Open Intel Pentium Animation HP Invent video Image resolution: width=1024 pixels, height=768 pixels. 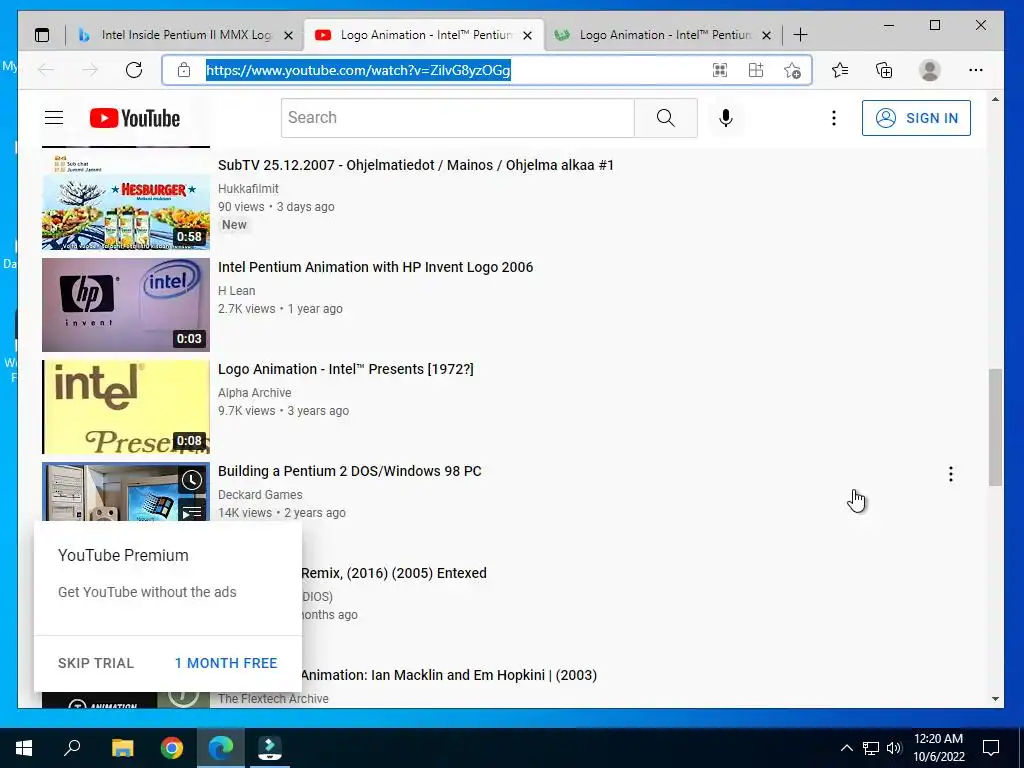(376, 267)
